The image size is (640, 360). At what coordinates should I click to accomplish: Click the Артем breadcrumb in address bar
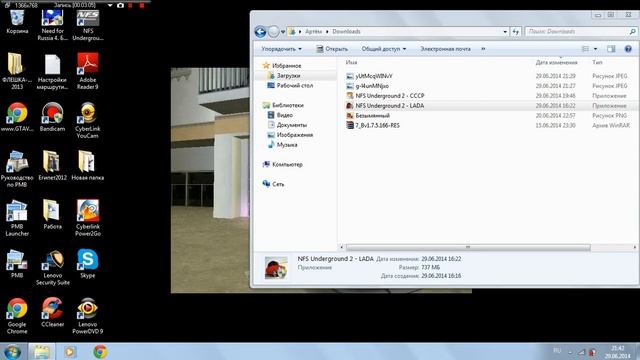313,31
